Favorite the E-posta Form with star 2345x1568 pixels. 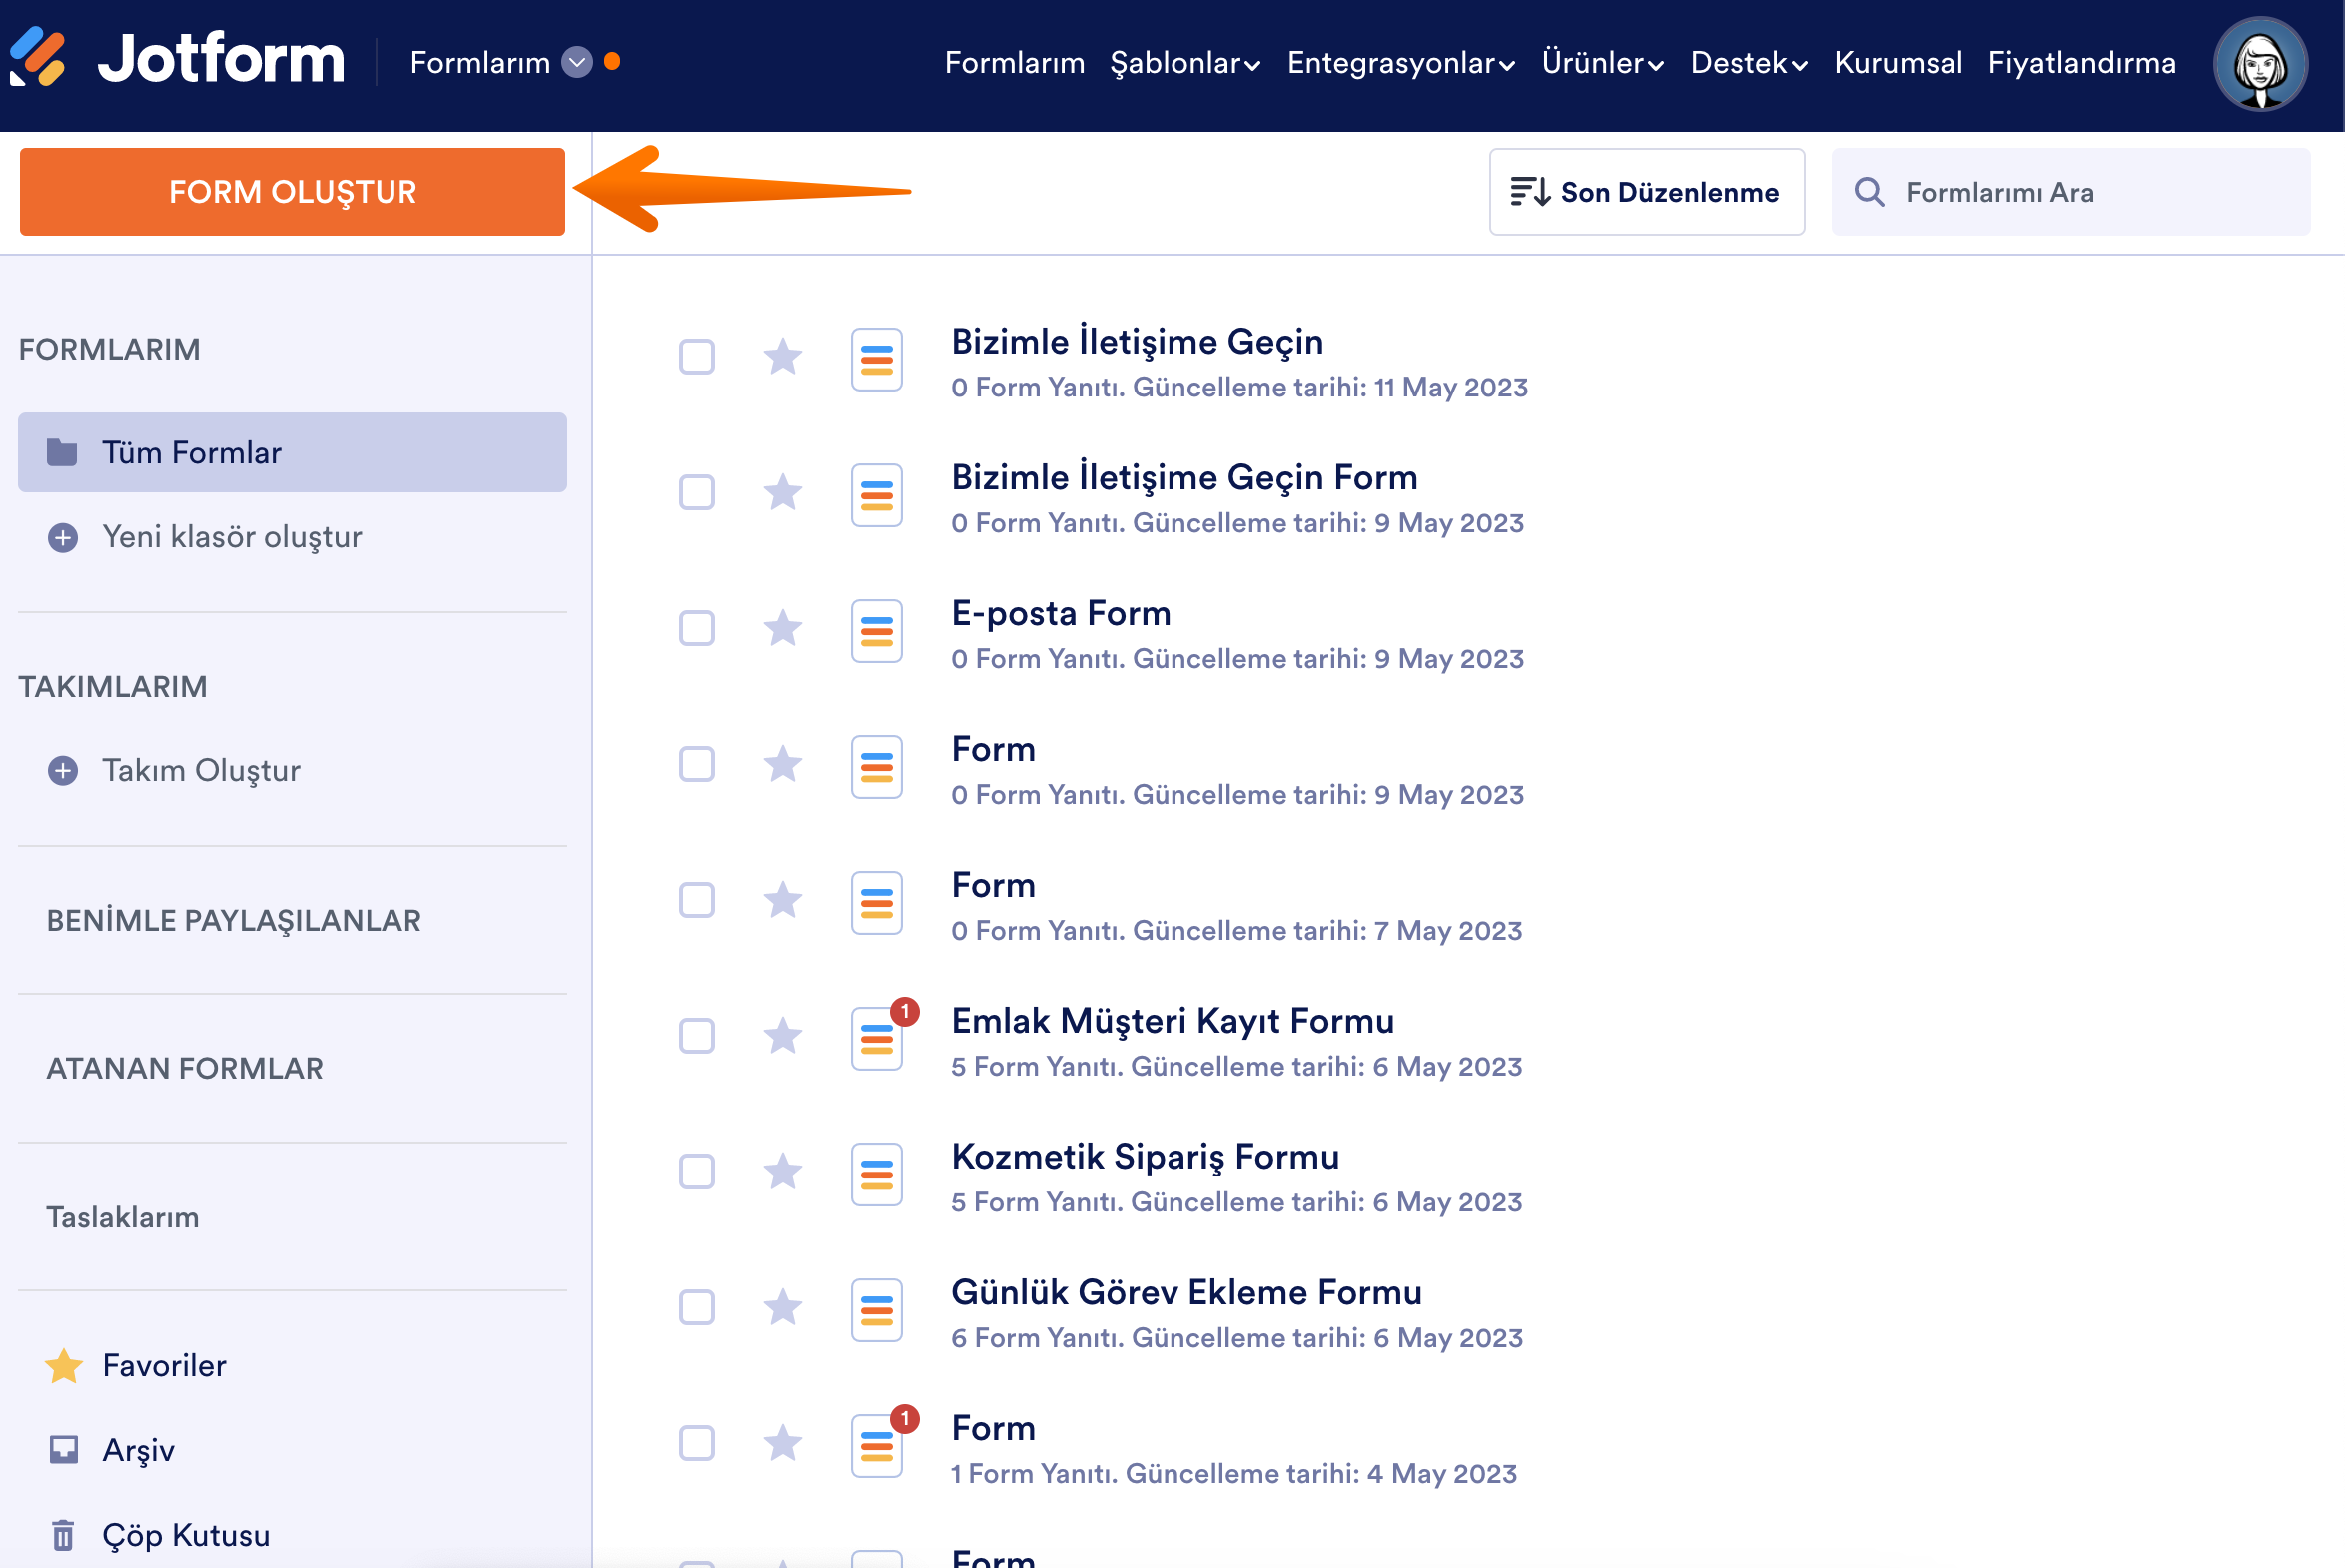[782, 629]
